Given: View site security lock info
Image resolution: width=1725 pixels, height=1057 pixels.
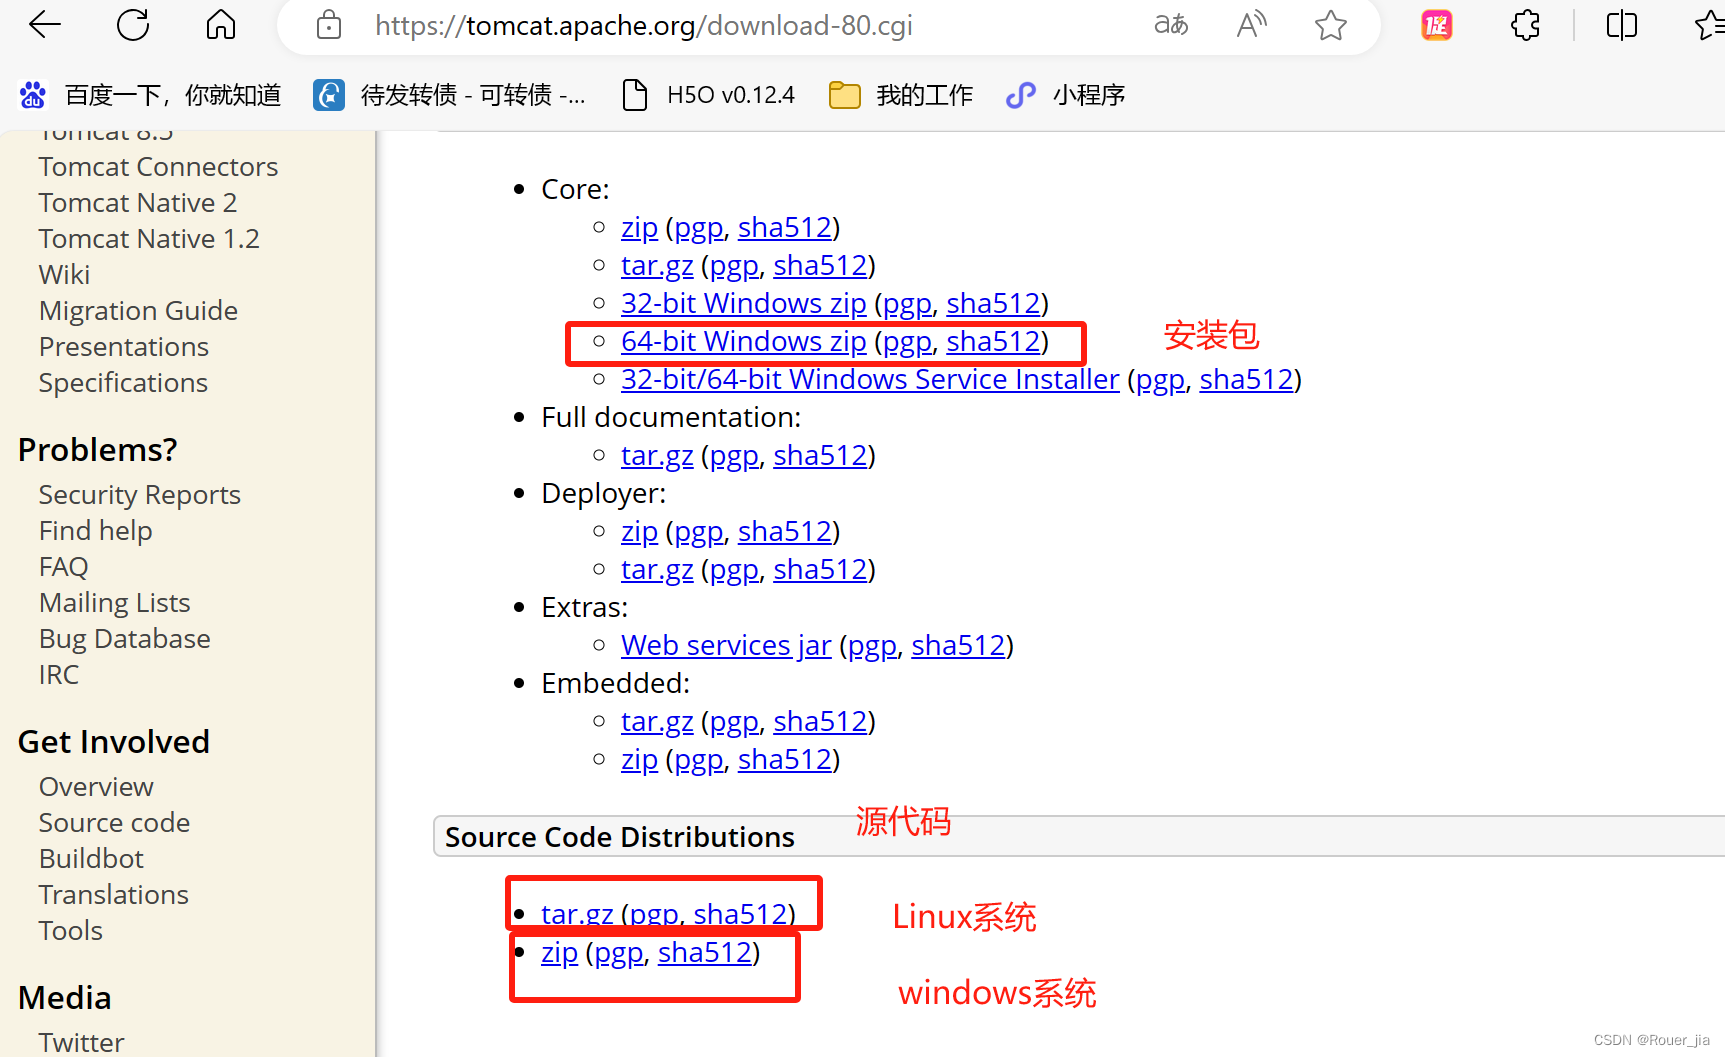Looking at the screenshot, I should (x=329, y=25).
